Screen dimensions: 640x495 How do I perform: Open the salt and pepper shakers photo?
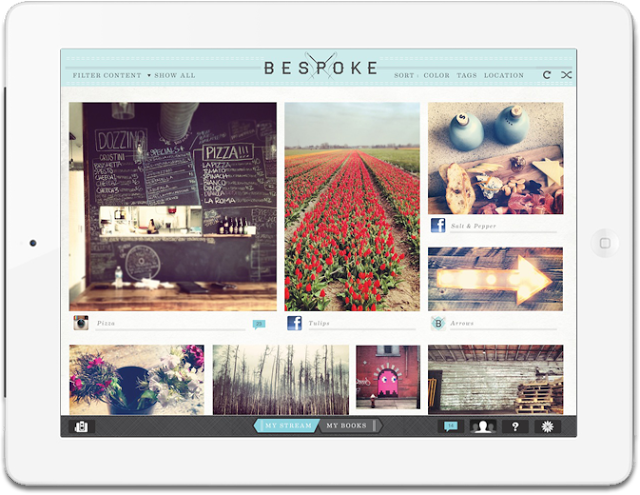(x=496, y=158)
